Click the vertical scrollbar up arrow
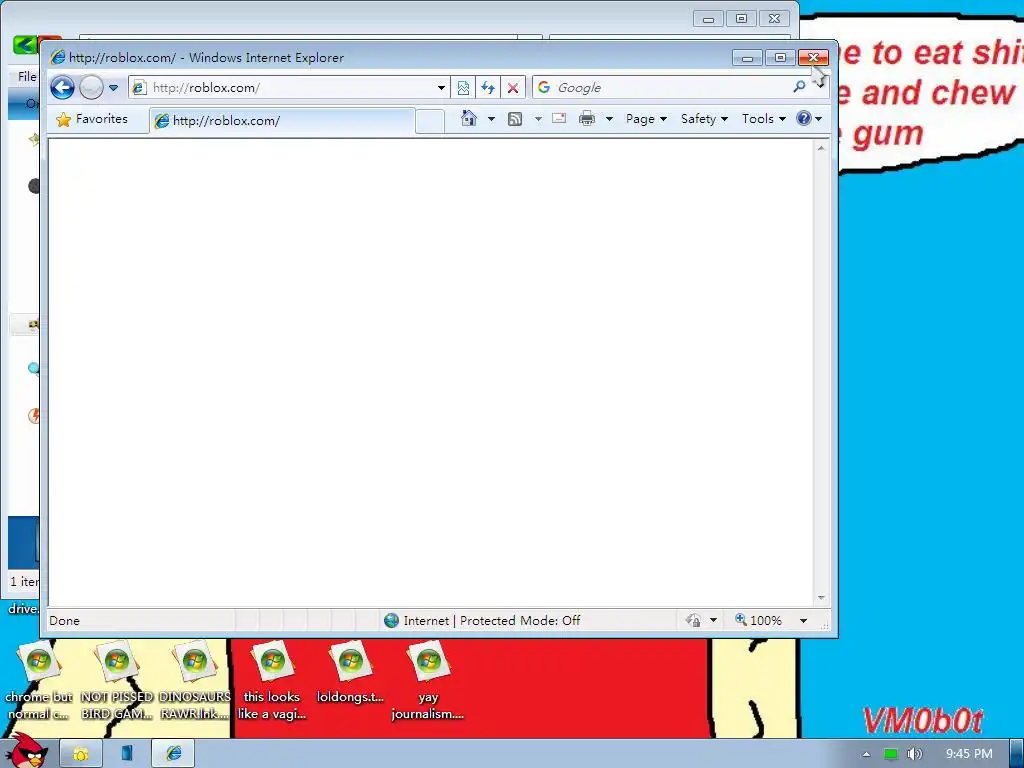The image size is (1024, 768). tap(821, 148)
